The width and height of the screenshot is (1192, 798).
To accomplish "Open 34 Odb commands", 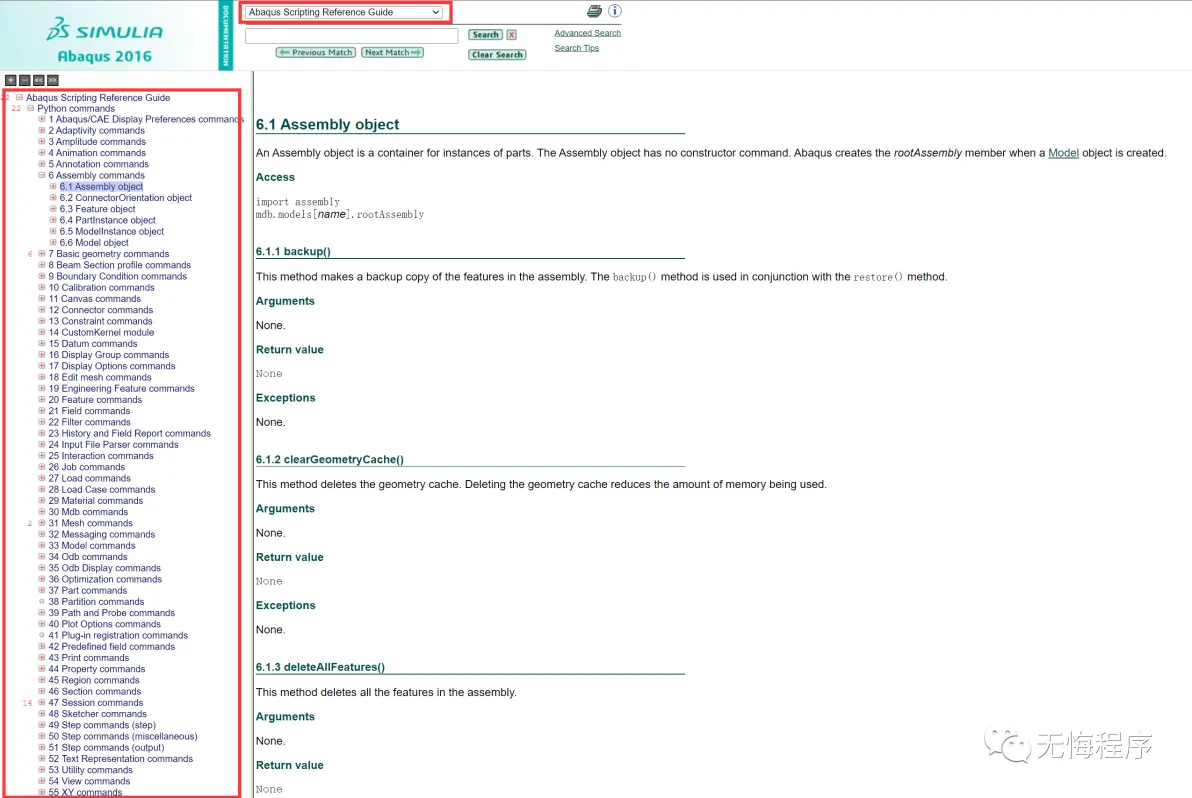I will point(88,557).
